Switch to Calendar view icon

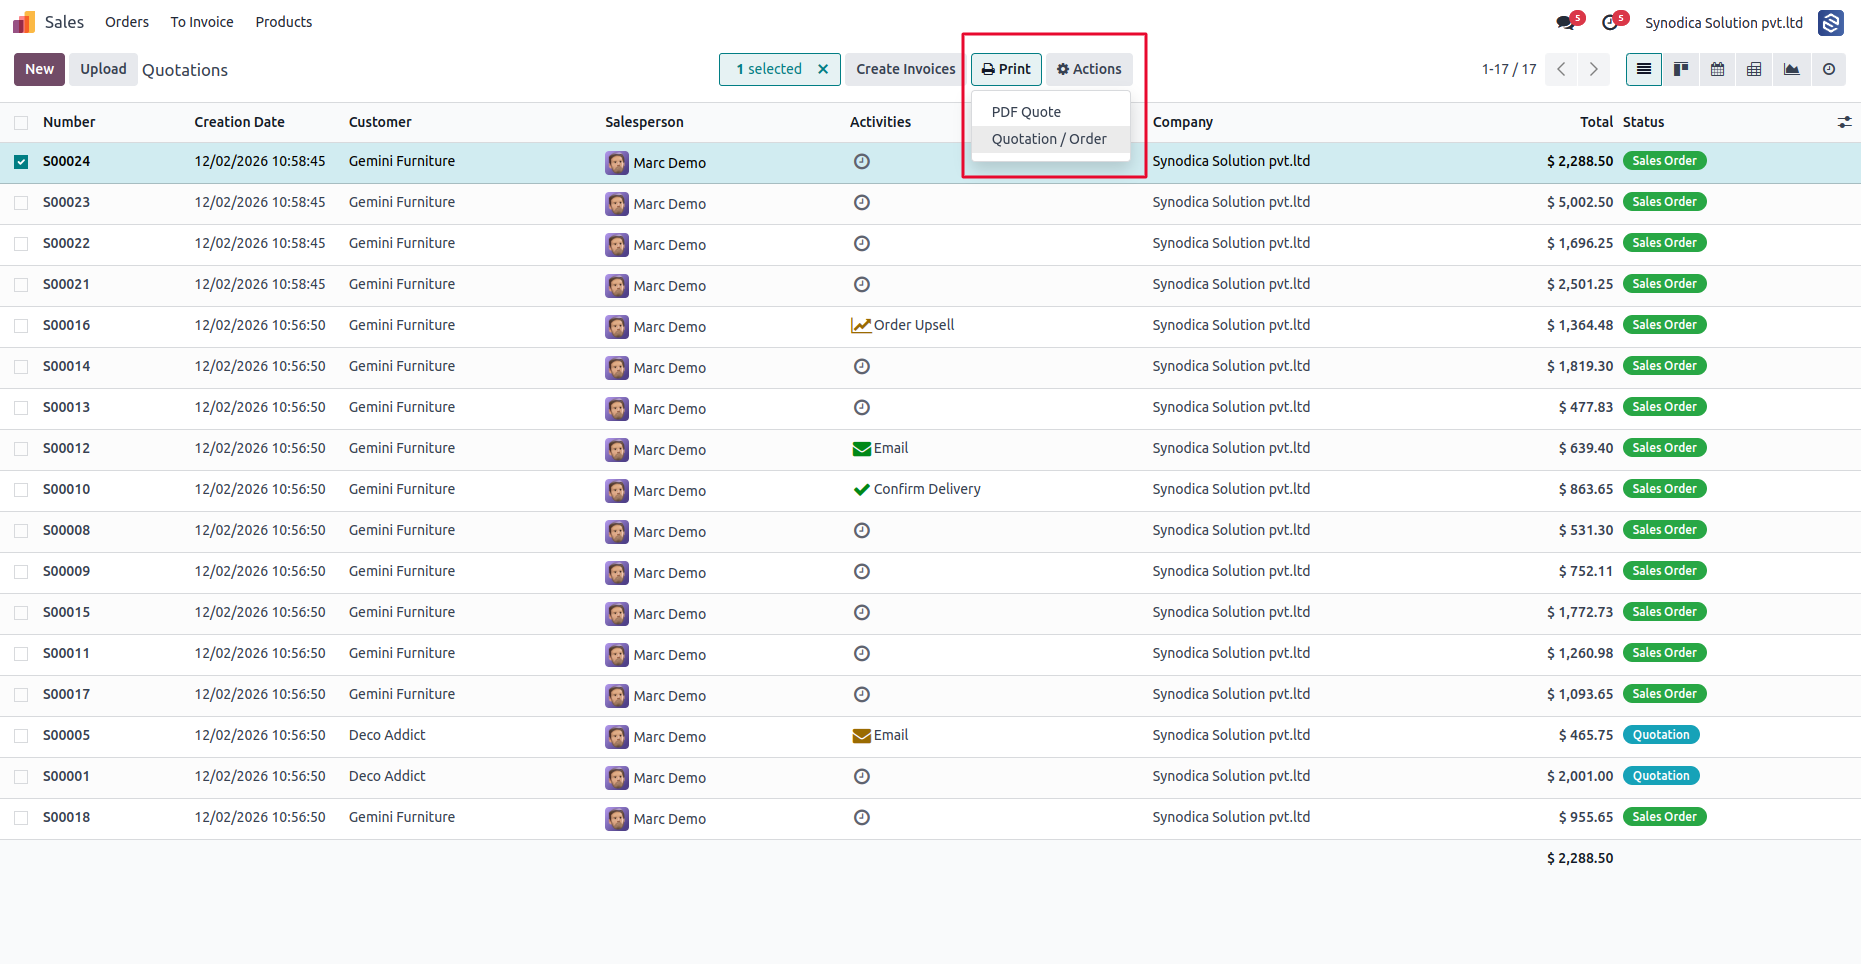click(x=1718, y=69)
